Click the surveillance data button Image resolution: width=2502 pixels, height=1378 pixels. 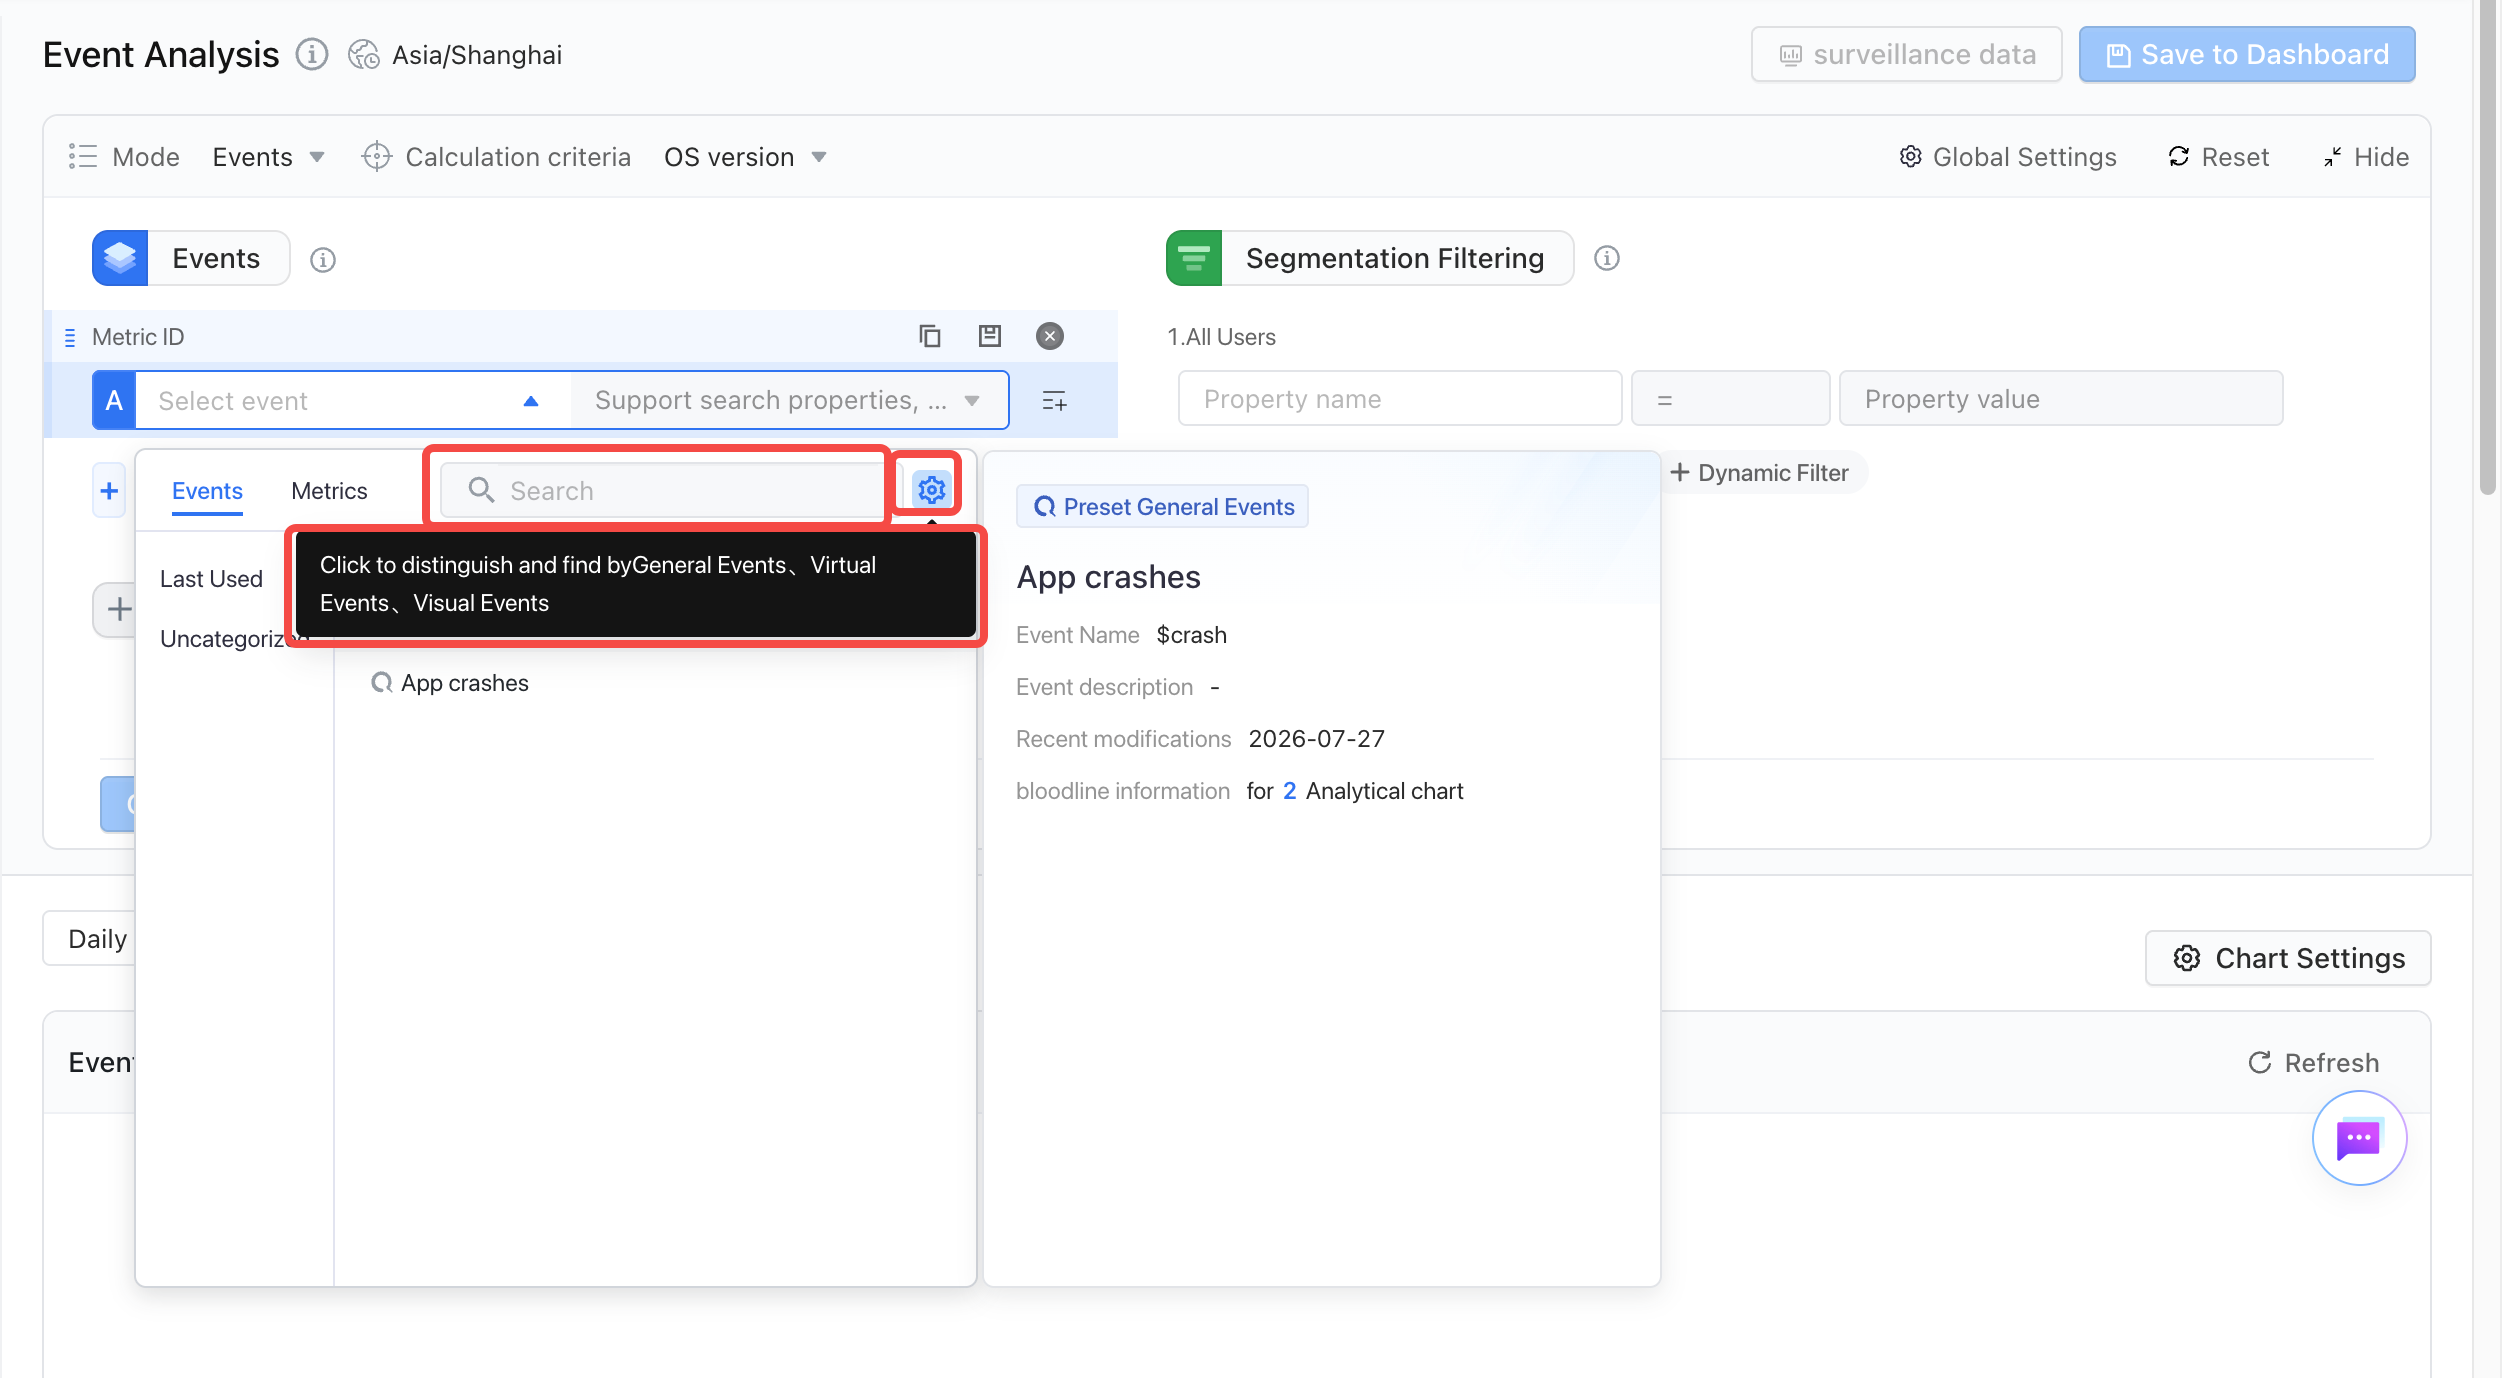coord(1906,54)
